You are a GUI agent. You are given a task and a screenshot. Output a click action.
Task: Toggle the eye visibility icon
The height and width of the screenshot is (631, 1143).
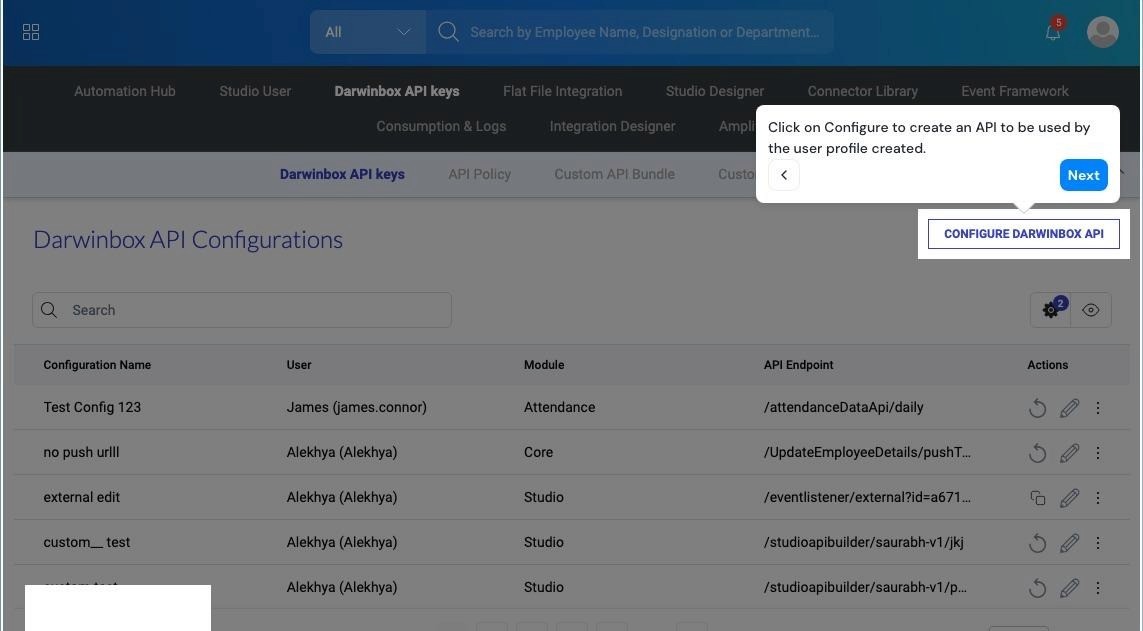click(x=1091, y=310)
